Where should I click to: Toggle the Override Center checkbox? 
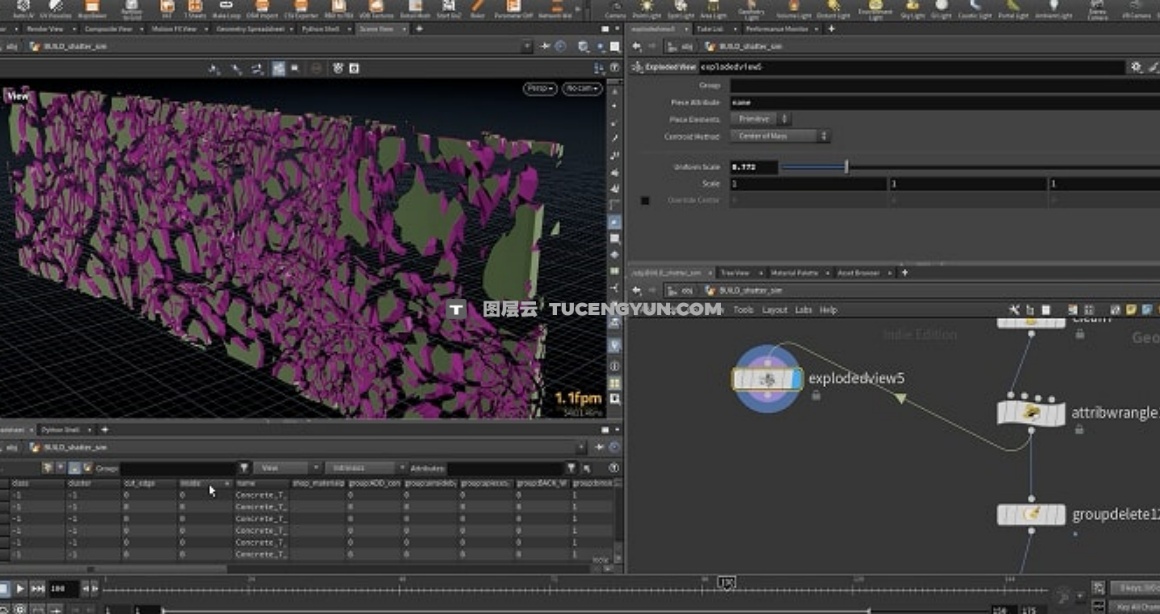pyautogui.click(x=645, y=200)
